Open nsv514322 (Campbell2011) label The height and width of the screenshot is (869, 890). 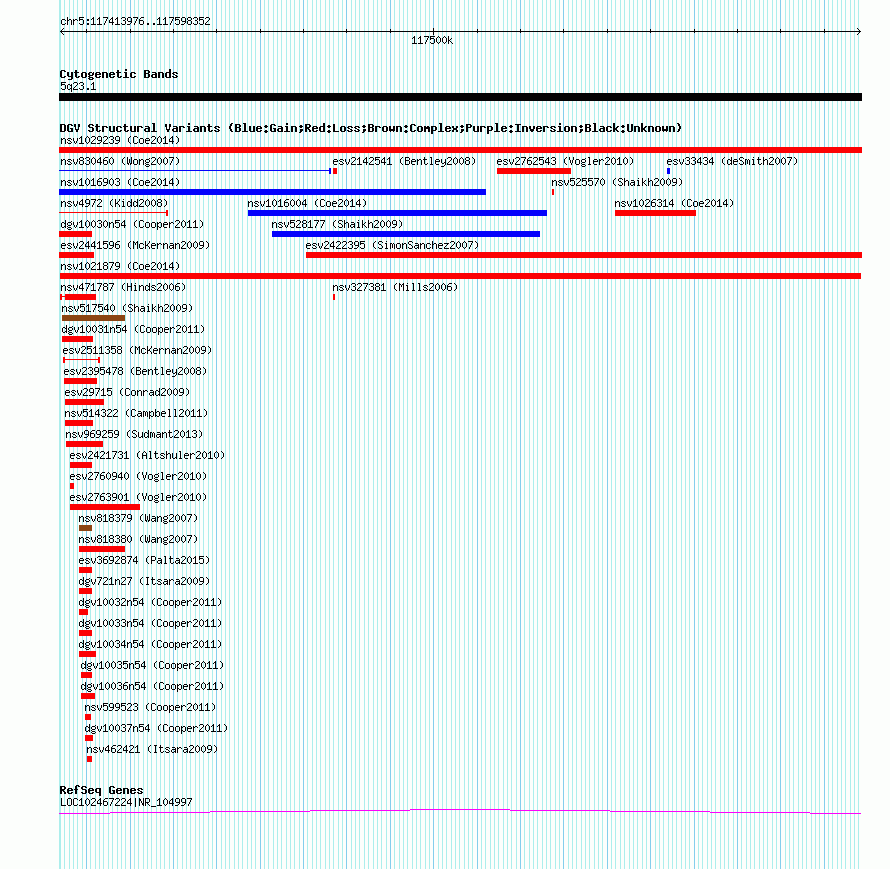click(136, 413)
